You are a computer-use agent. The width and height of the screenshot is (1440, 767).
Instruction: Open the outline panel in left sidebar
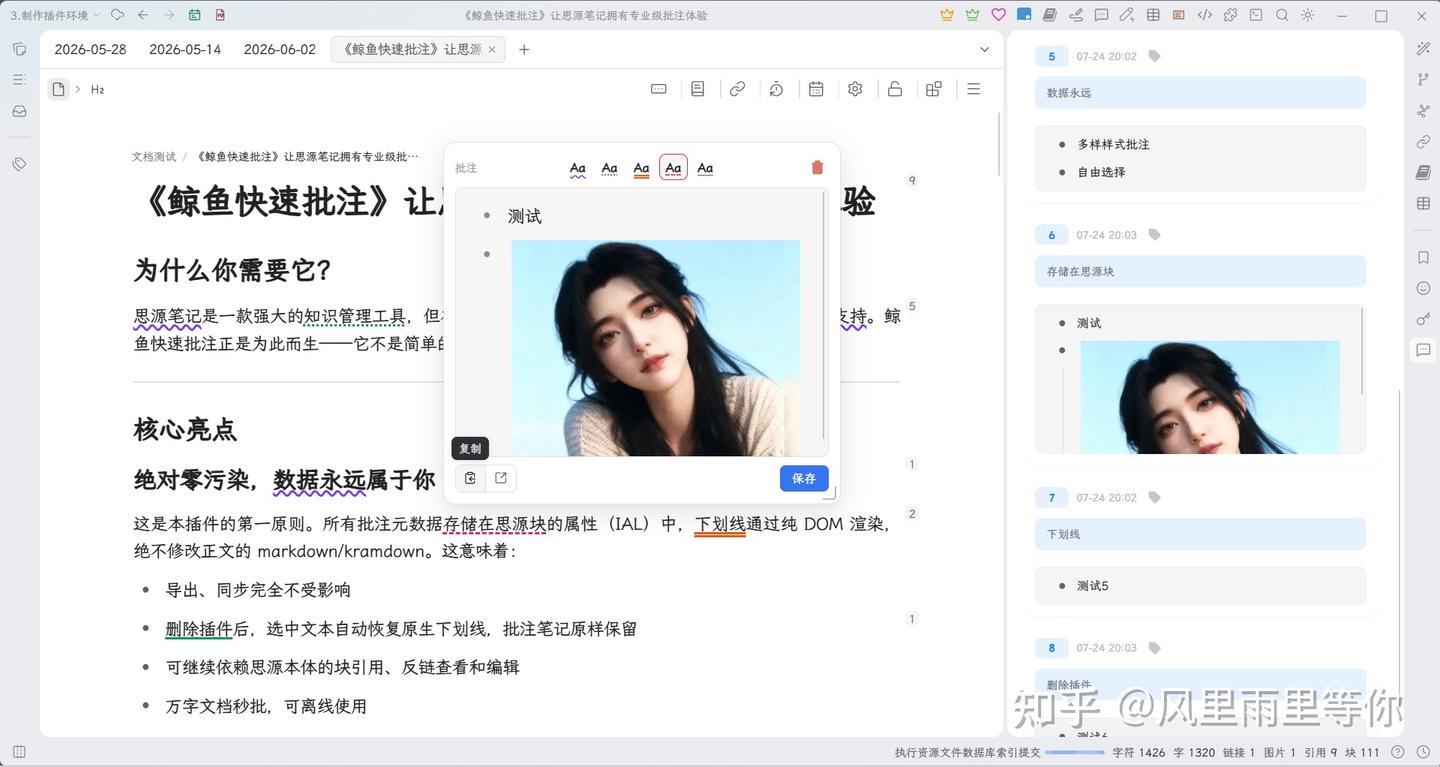(x=19, y=80)
